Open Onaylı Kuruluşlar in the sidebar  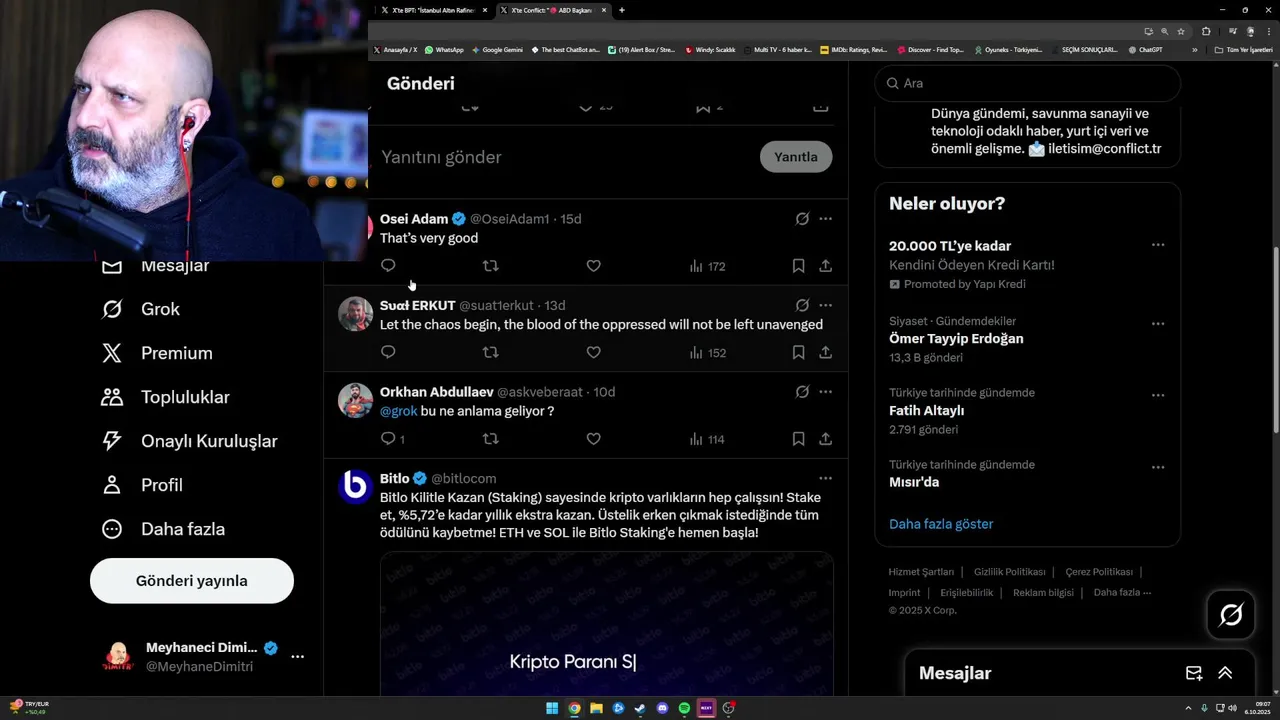189,441
